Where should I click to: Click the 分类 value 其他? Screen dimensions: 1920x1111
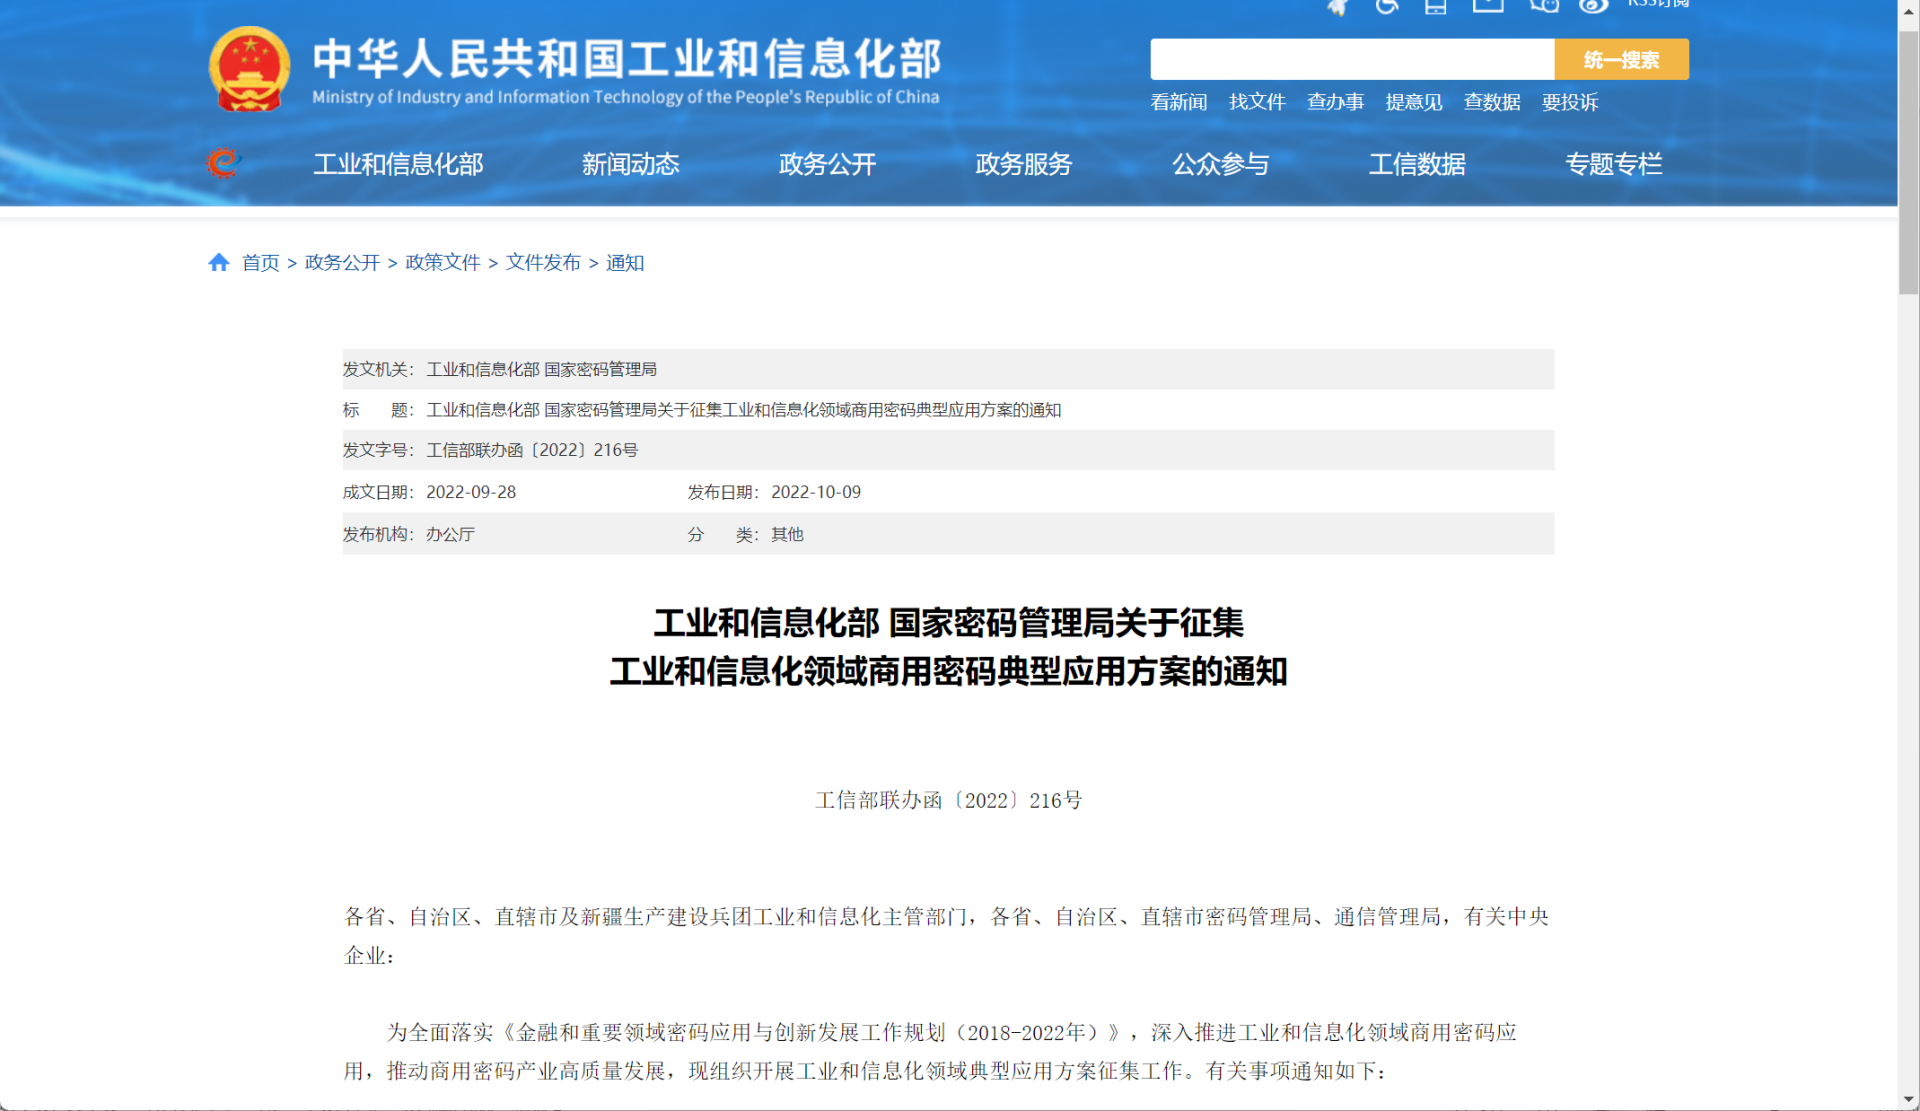[787, 535]
